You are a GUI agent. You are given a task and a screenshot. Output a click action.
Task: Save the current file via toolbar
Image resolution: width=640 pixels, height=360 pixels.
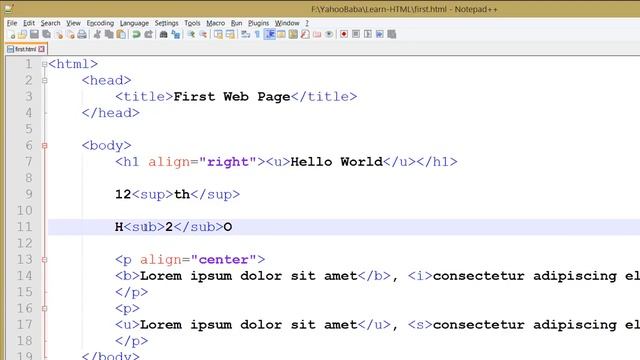click(x=34, y=34)
